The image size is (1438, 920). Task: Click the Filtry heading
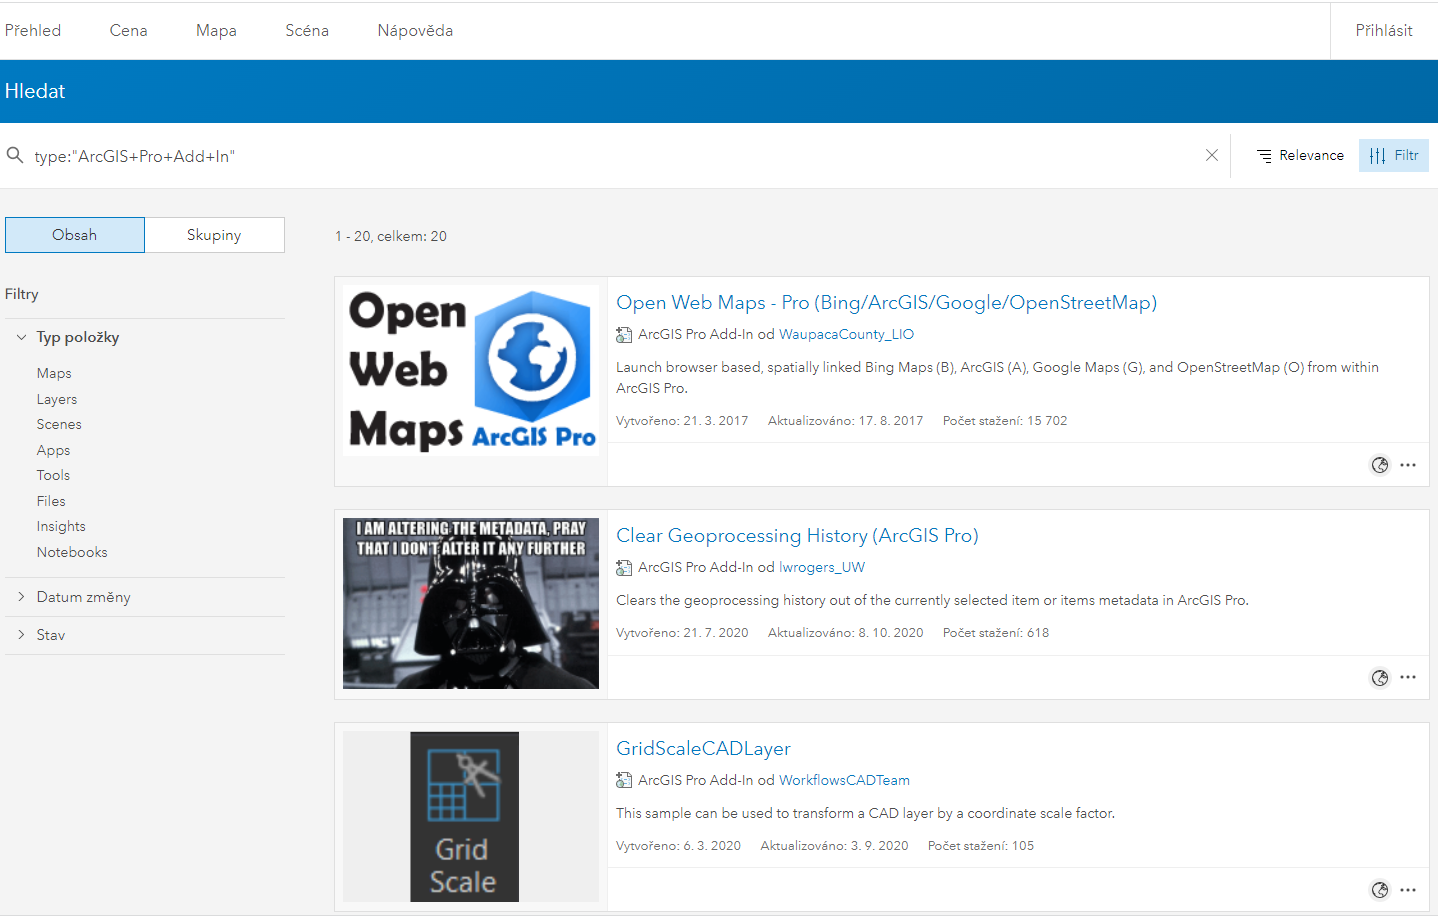coord(22,294)
